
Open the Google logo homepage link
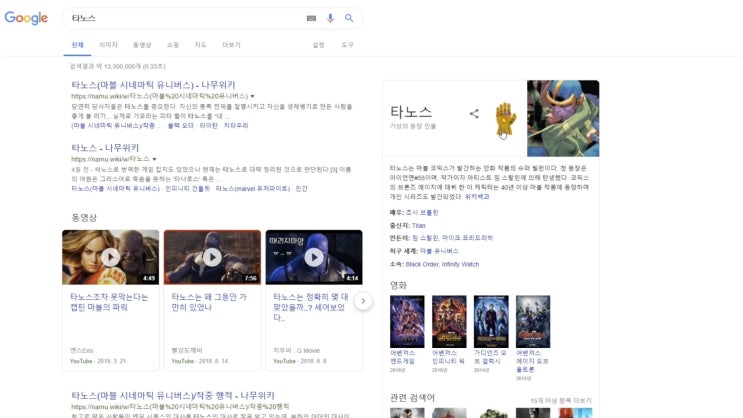(26, 18)
